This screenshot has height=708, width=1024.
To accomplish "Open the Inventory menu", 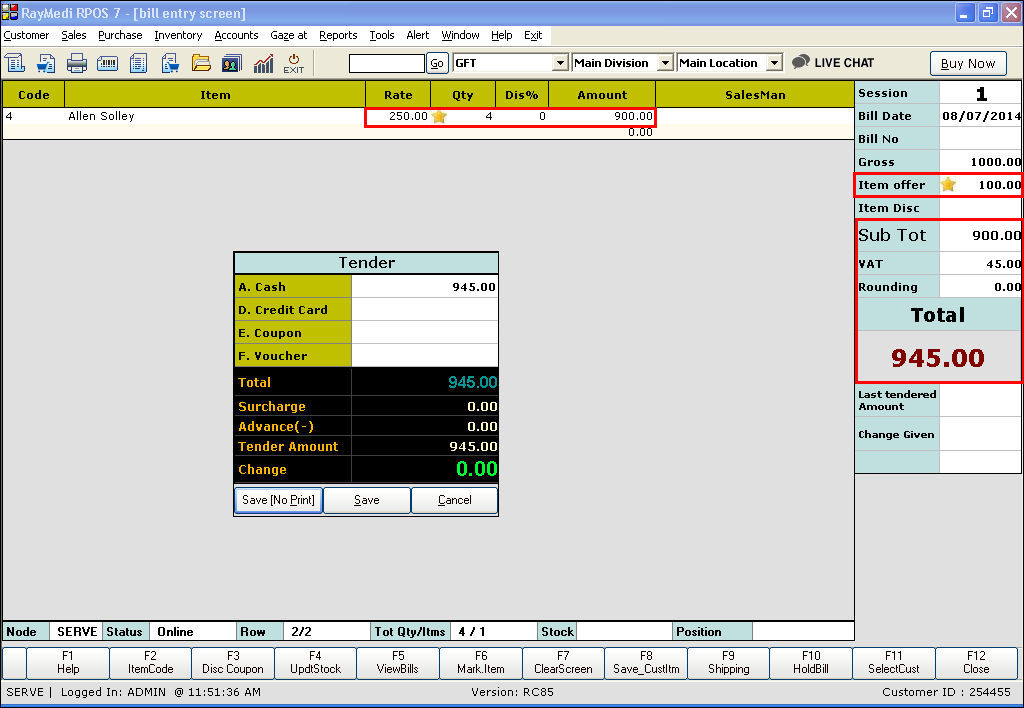I will [178, 35].
